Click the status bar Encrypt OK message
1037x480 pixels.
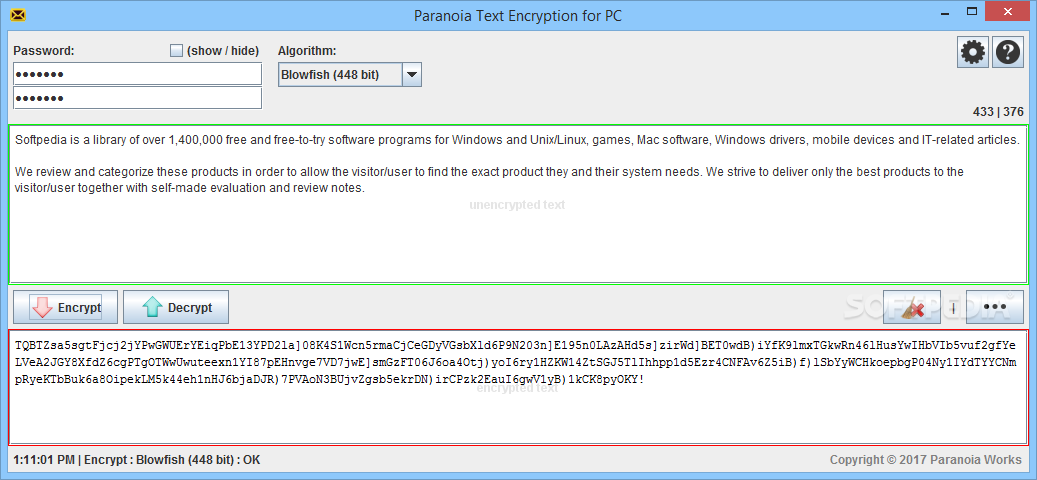tap(137, 460)
